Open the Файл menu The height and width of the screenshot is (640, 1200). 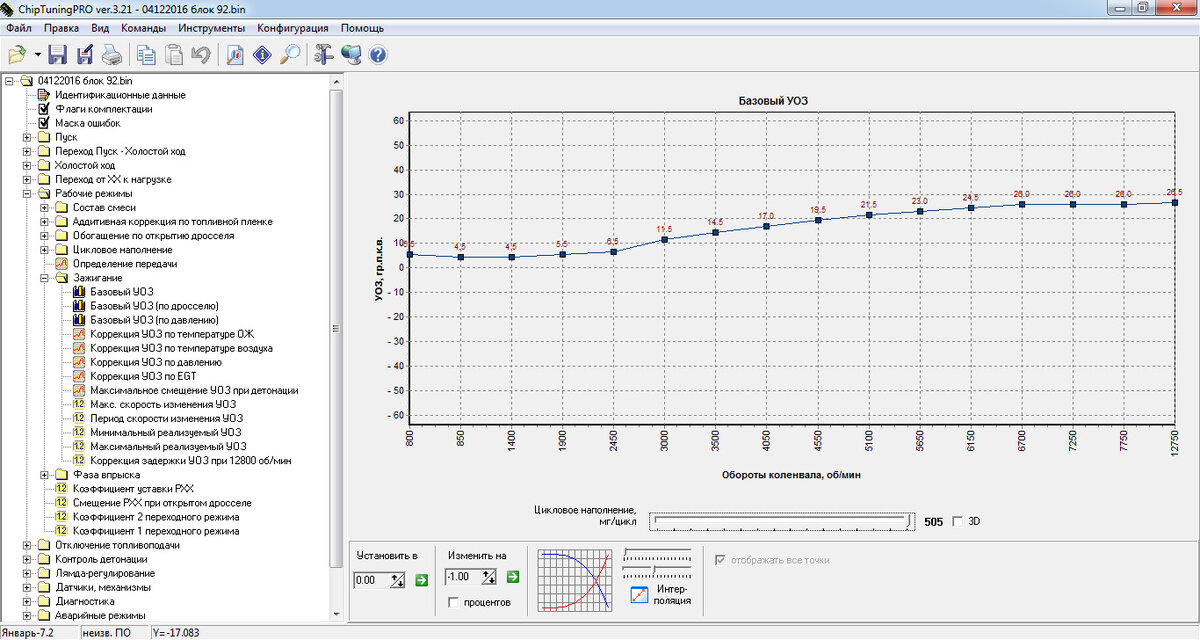click(18, 28)
